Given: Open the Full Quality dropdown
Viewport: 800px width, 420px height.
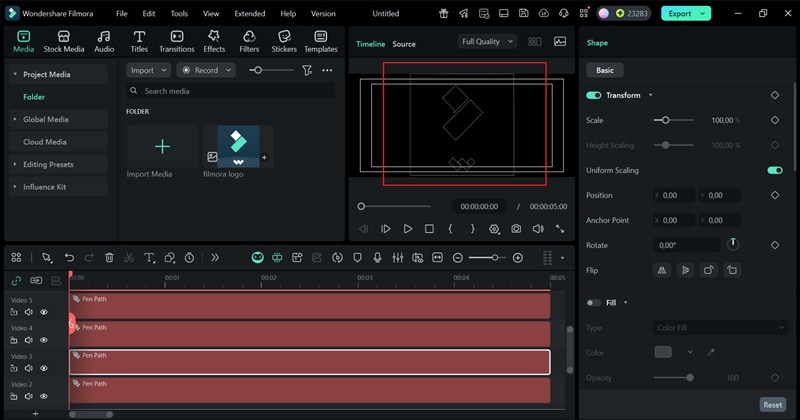Looking at the screenshot, I should click(x=487, y=41).
